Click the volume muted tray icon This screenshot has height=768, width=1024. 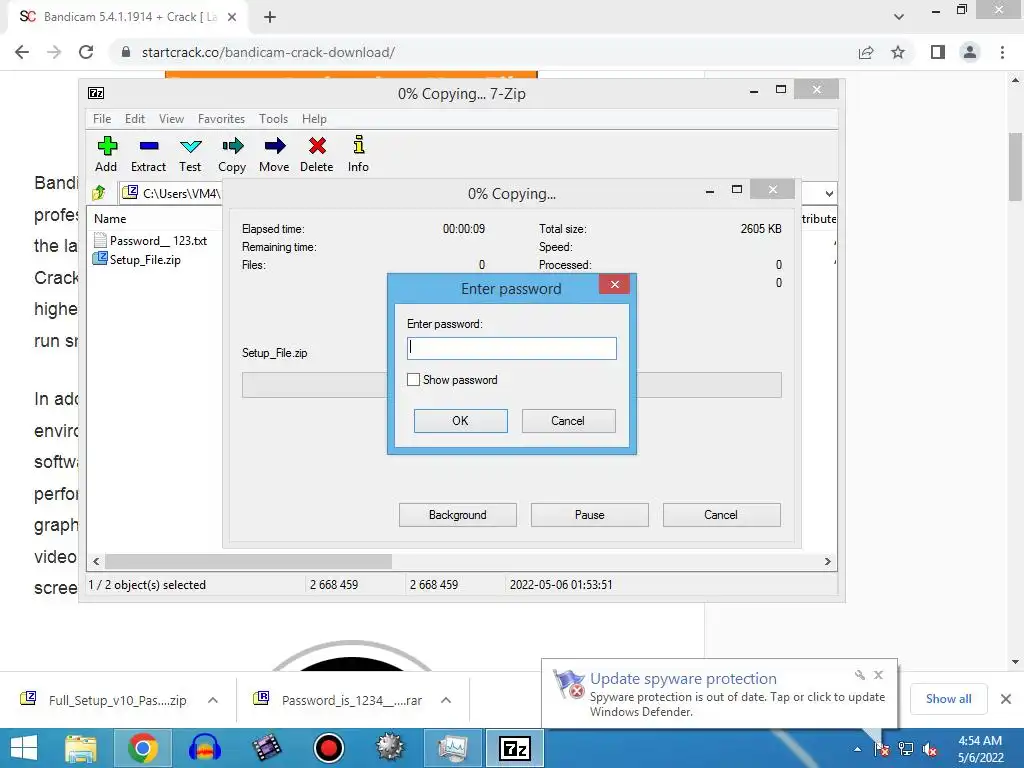(x=930, y=750)
